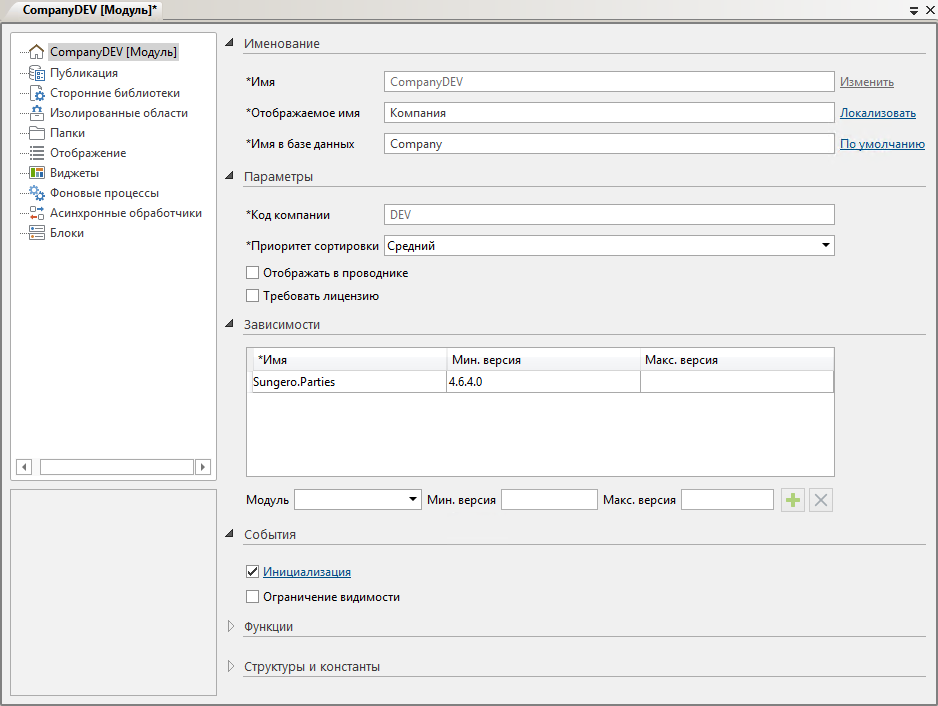Click the Публикация icon in tree
Screen dimensions: 938x706
point(37,73)
